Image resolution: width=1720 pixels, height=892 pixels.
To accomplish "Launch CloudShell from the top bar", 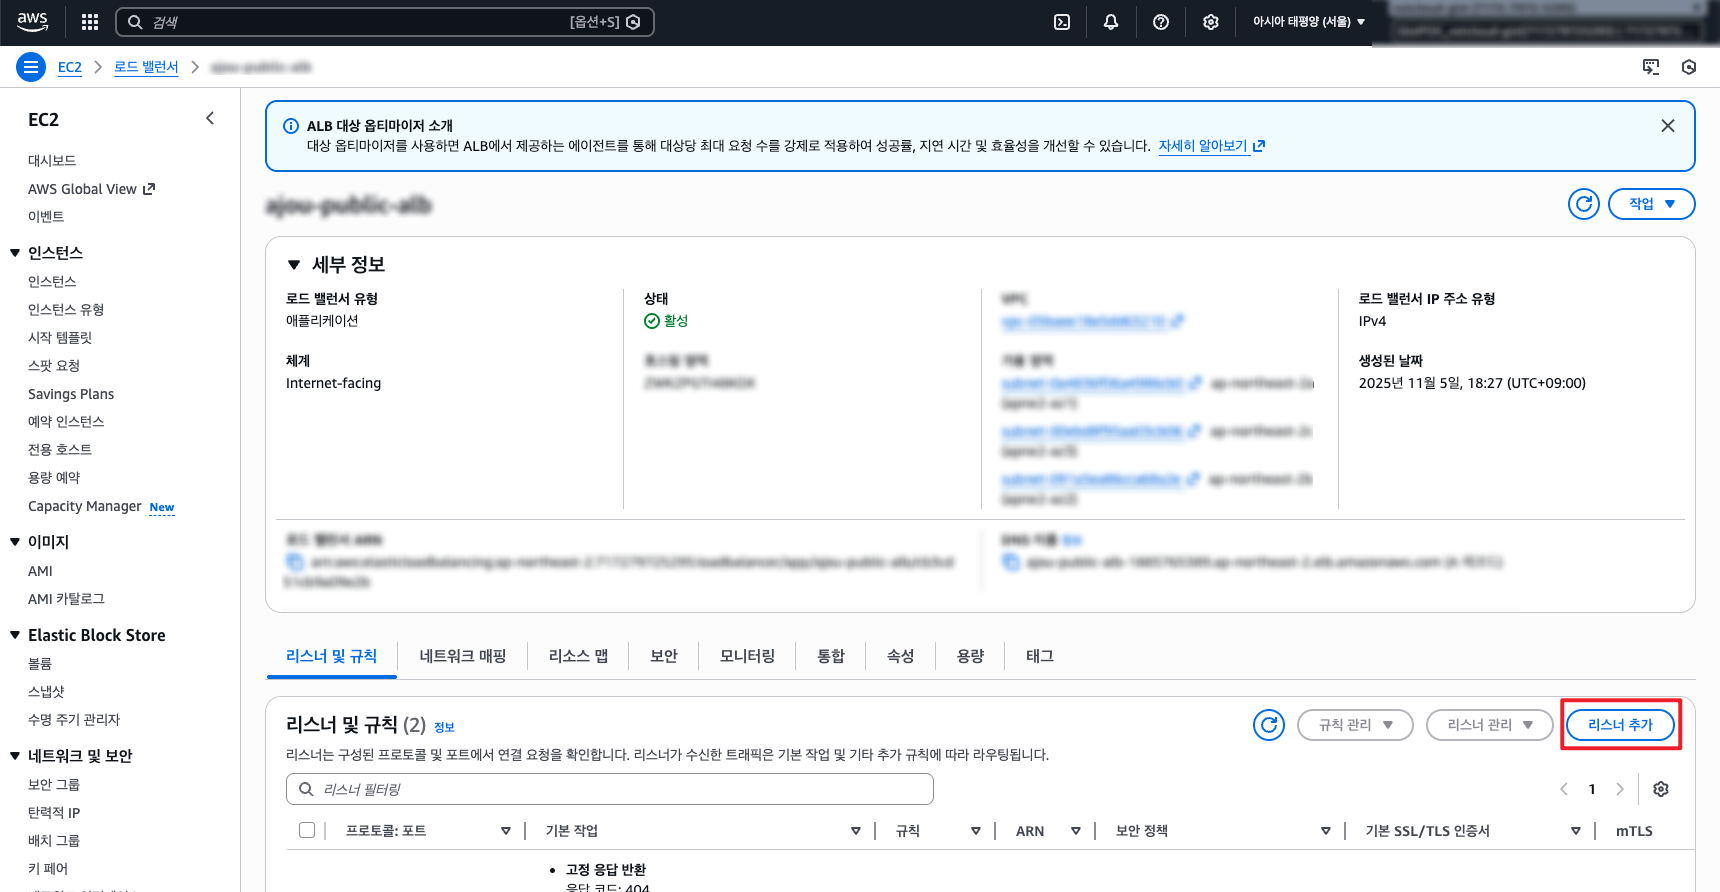I will (1062, 22).
